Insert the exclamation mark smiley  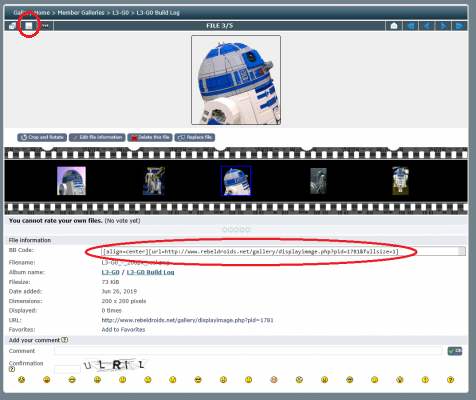tap(425, 380)
